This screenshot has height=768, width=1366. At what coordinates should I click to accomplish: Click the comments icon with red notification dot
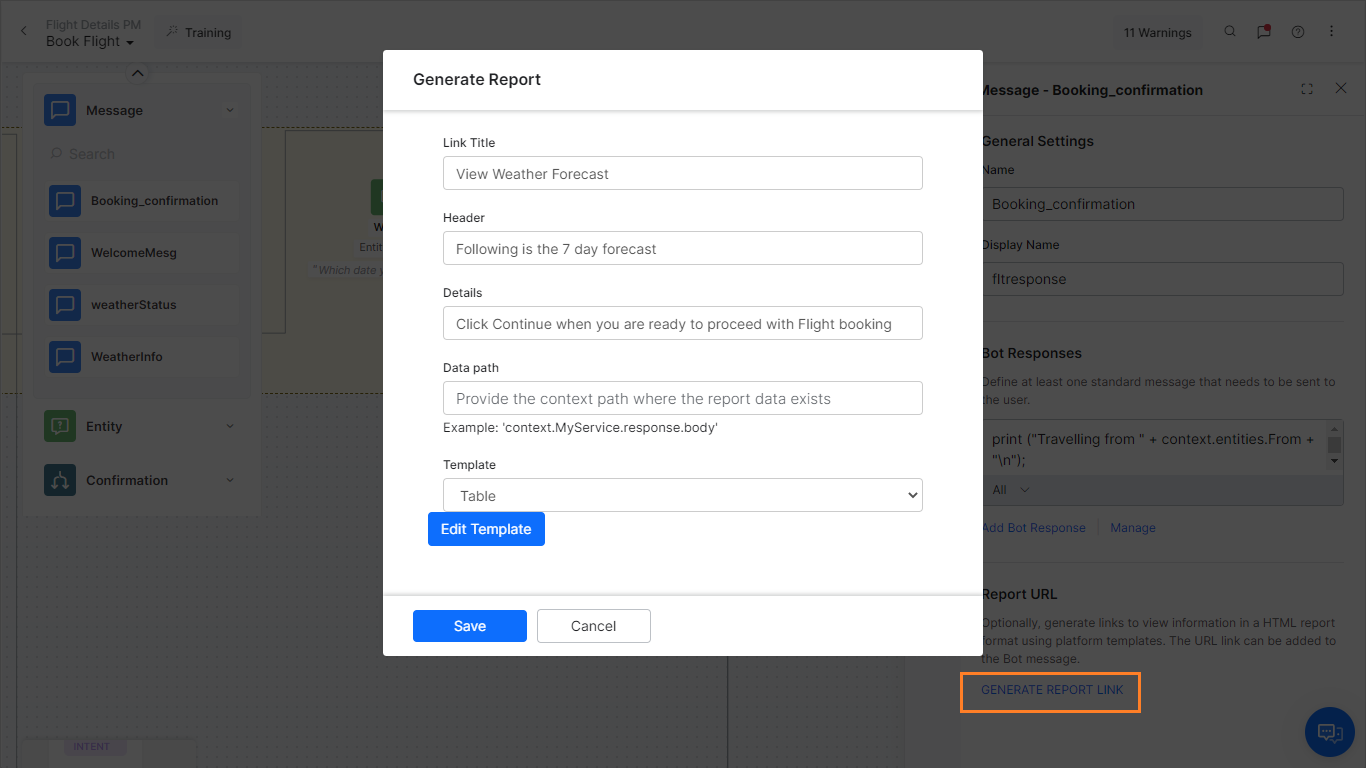click(1263, 31)
